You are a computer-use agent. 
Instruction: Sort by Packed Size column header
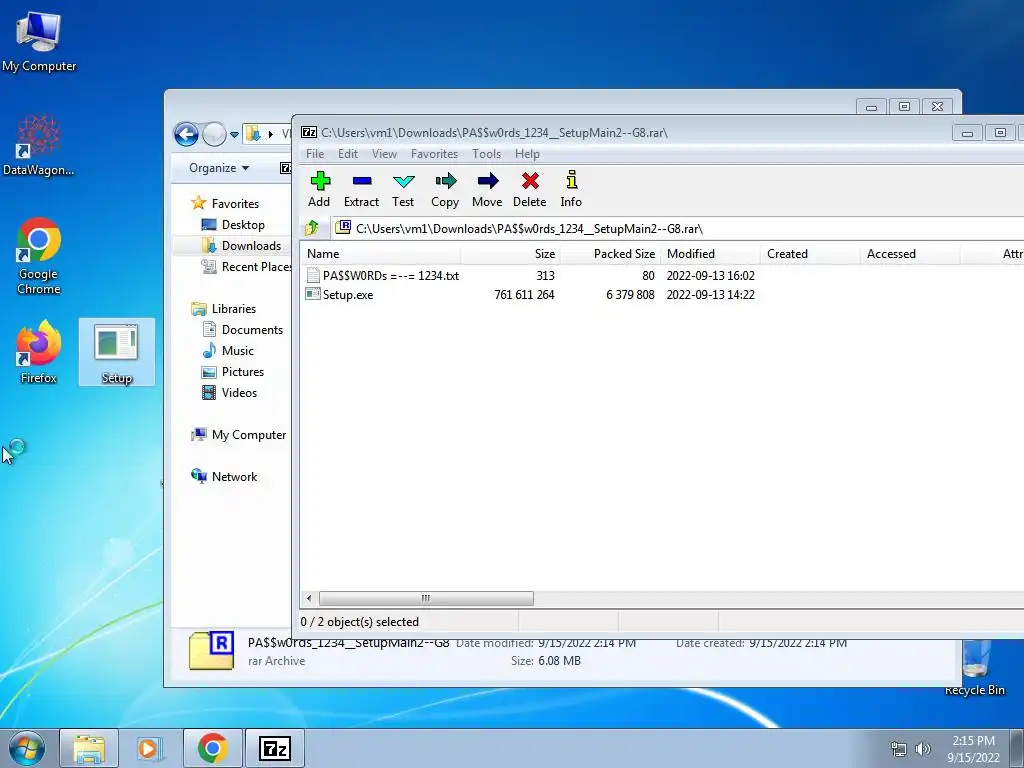pyautogui.click(x=611, y=253)
